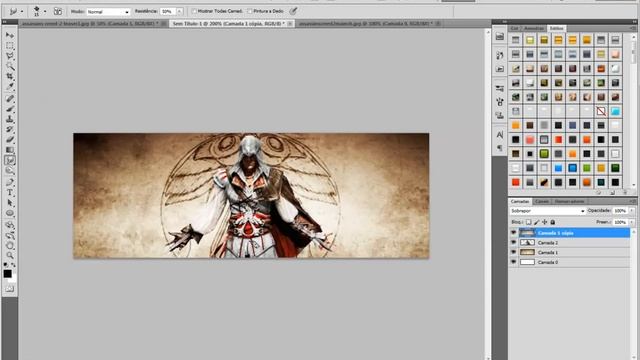Image resolution: width=640 pixels, height=360 pixels.
Task: Select the active Smudge tool
Action: tap(10, 160)
